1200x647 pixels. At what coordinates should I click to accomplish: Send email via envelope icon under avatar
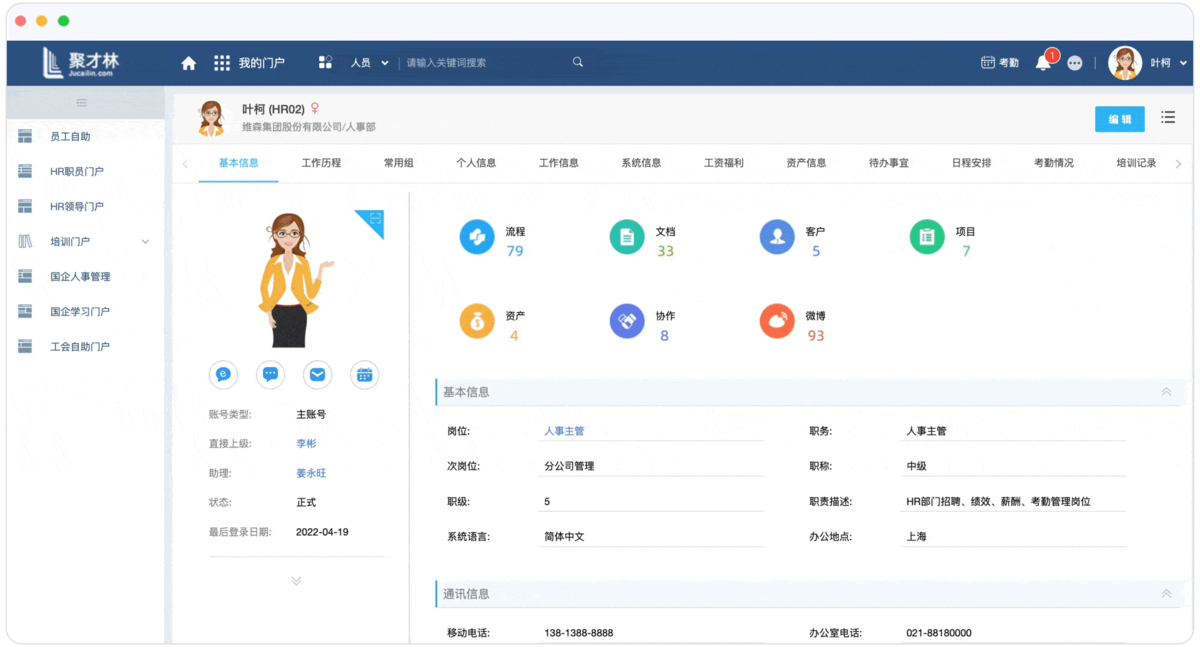pos(317,375)
